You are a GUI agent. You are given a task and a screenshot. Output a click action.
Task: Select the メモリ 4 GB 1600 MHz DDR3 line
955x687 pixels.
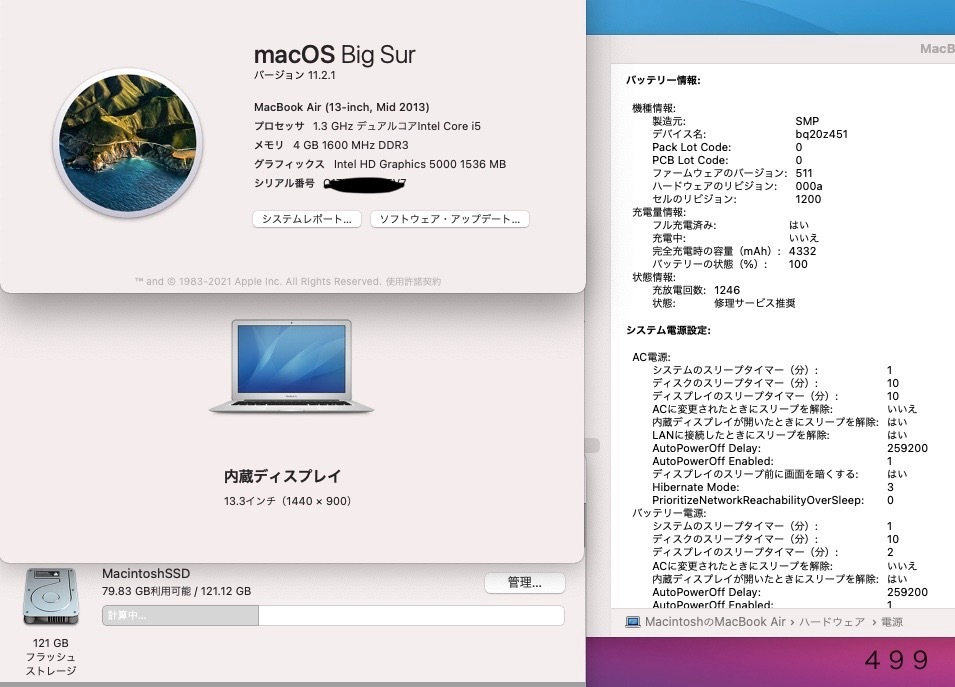point(331,145)
